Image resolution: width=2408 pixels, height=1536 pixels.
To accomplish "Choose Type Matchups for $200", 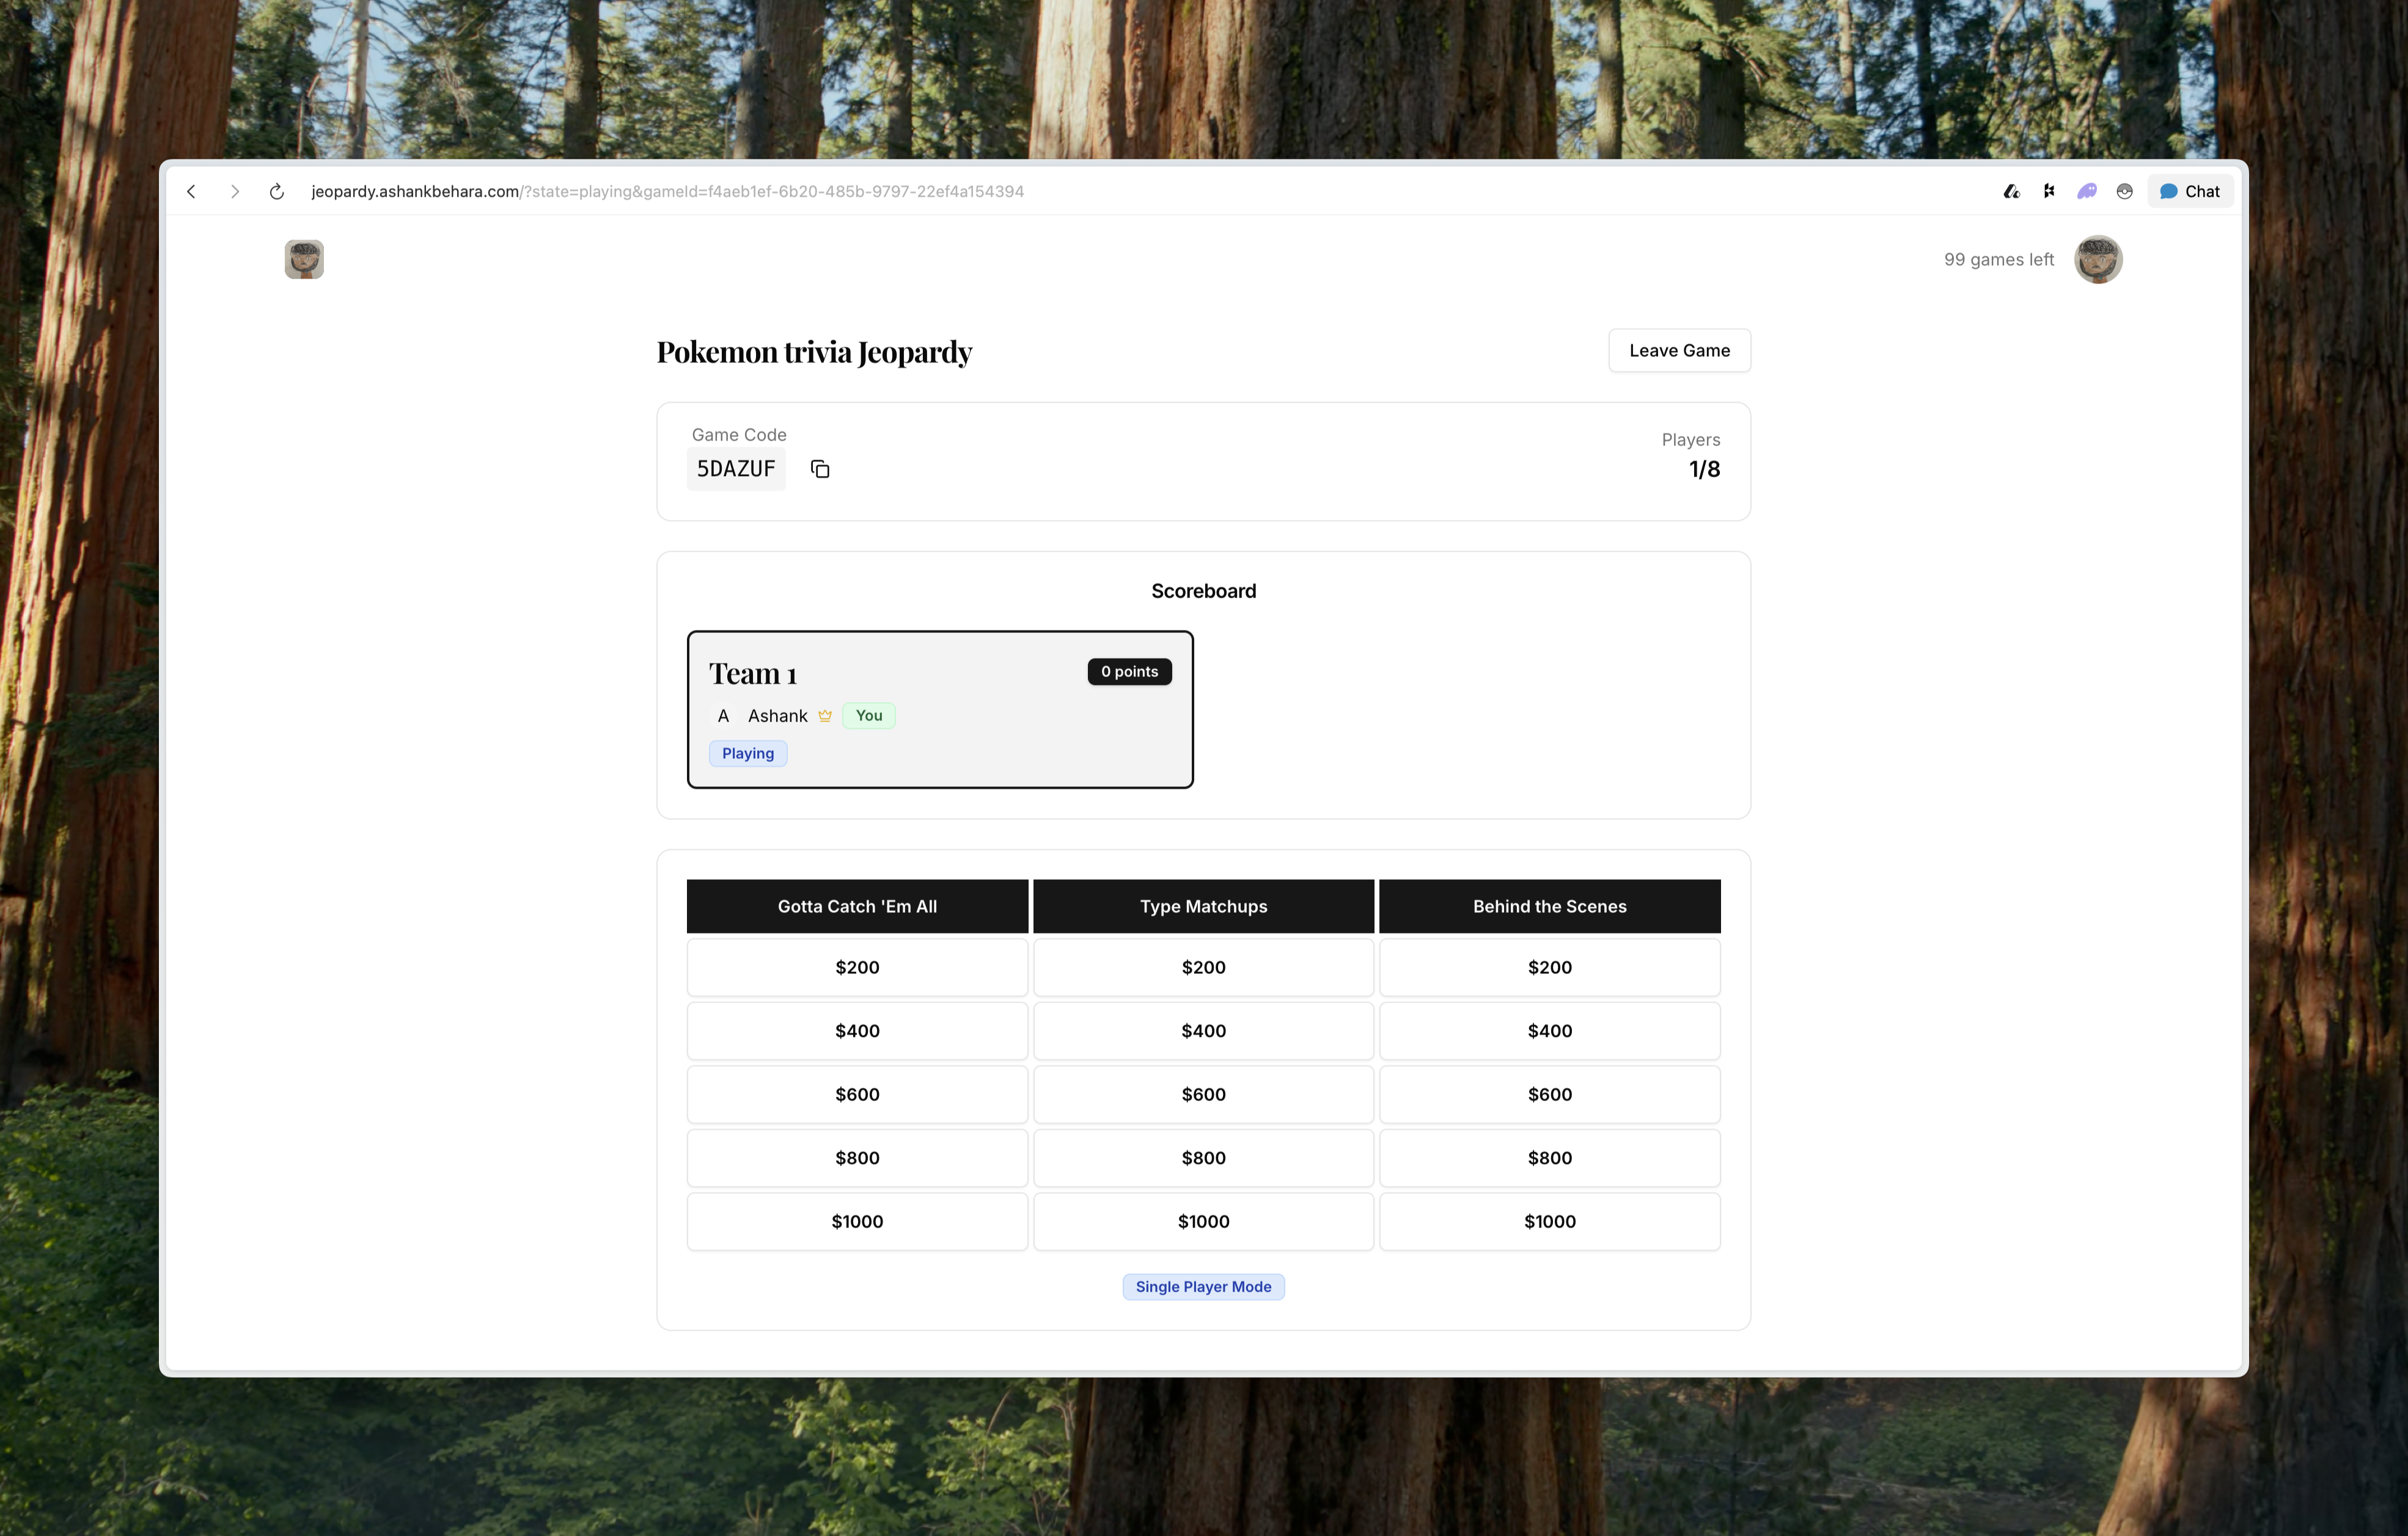I will point(1203,967).
